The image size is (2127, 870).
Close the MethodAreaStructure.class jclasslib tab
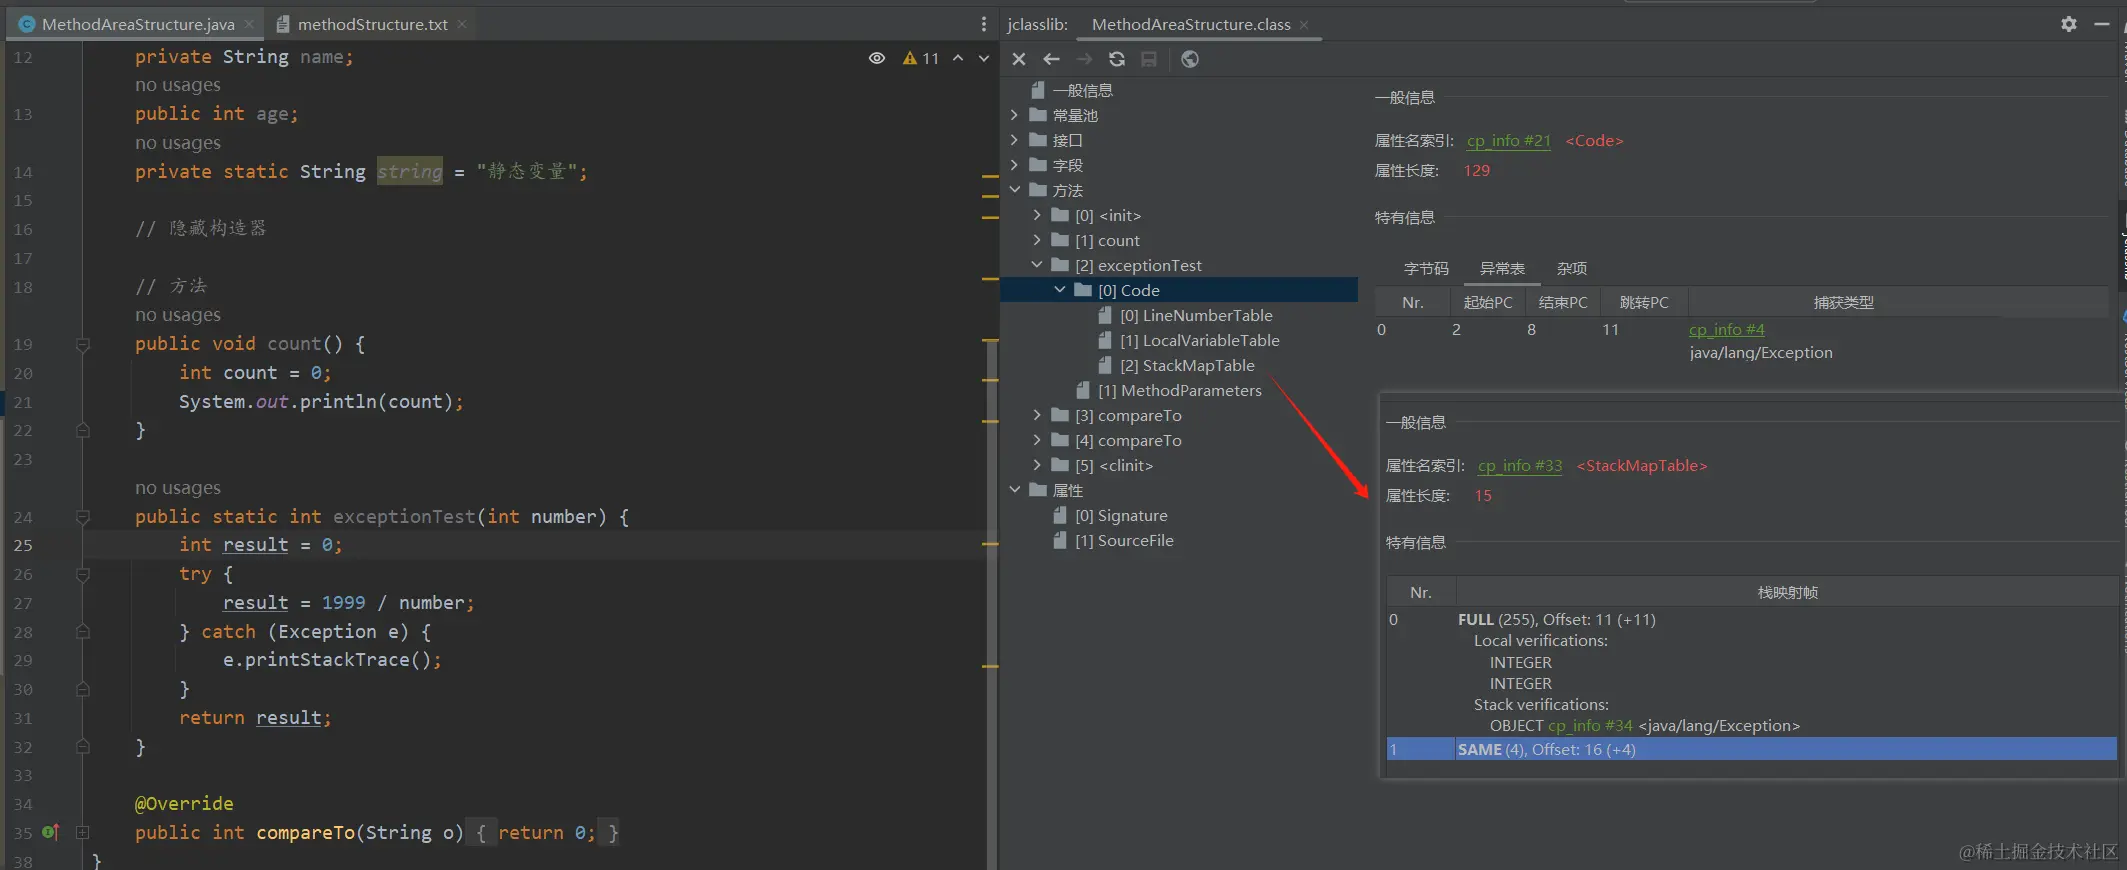tap(1304, 25)
